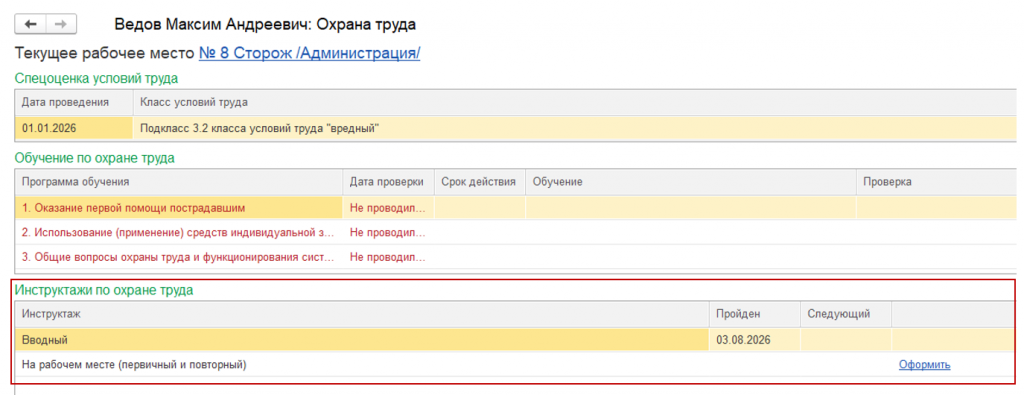The image size is (1024, 395).
Task: Click Не проводил… in the Общие вопросы row
Action: click(x=389, y=257)
